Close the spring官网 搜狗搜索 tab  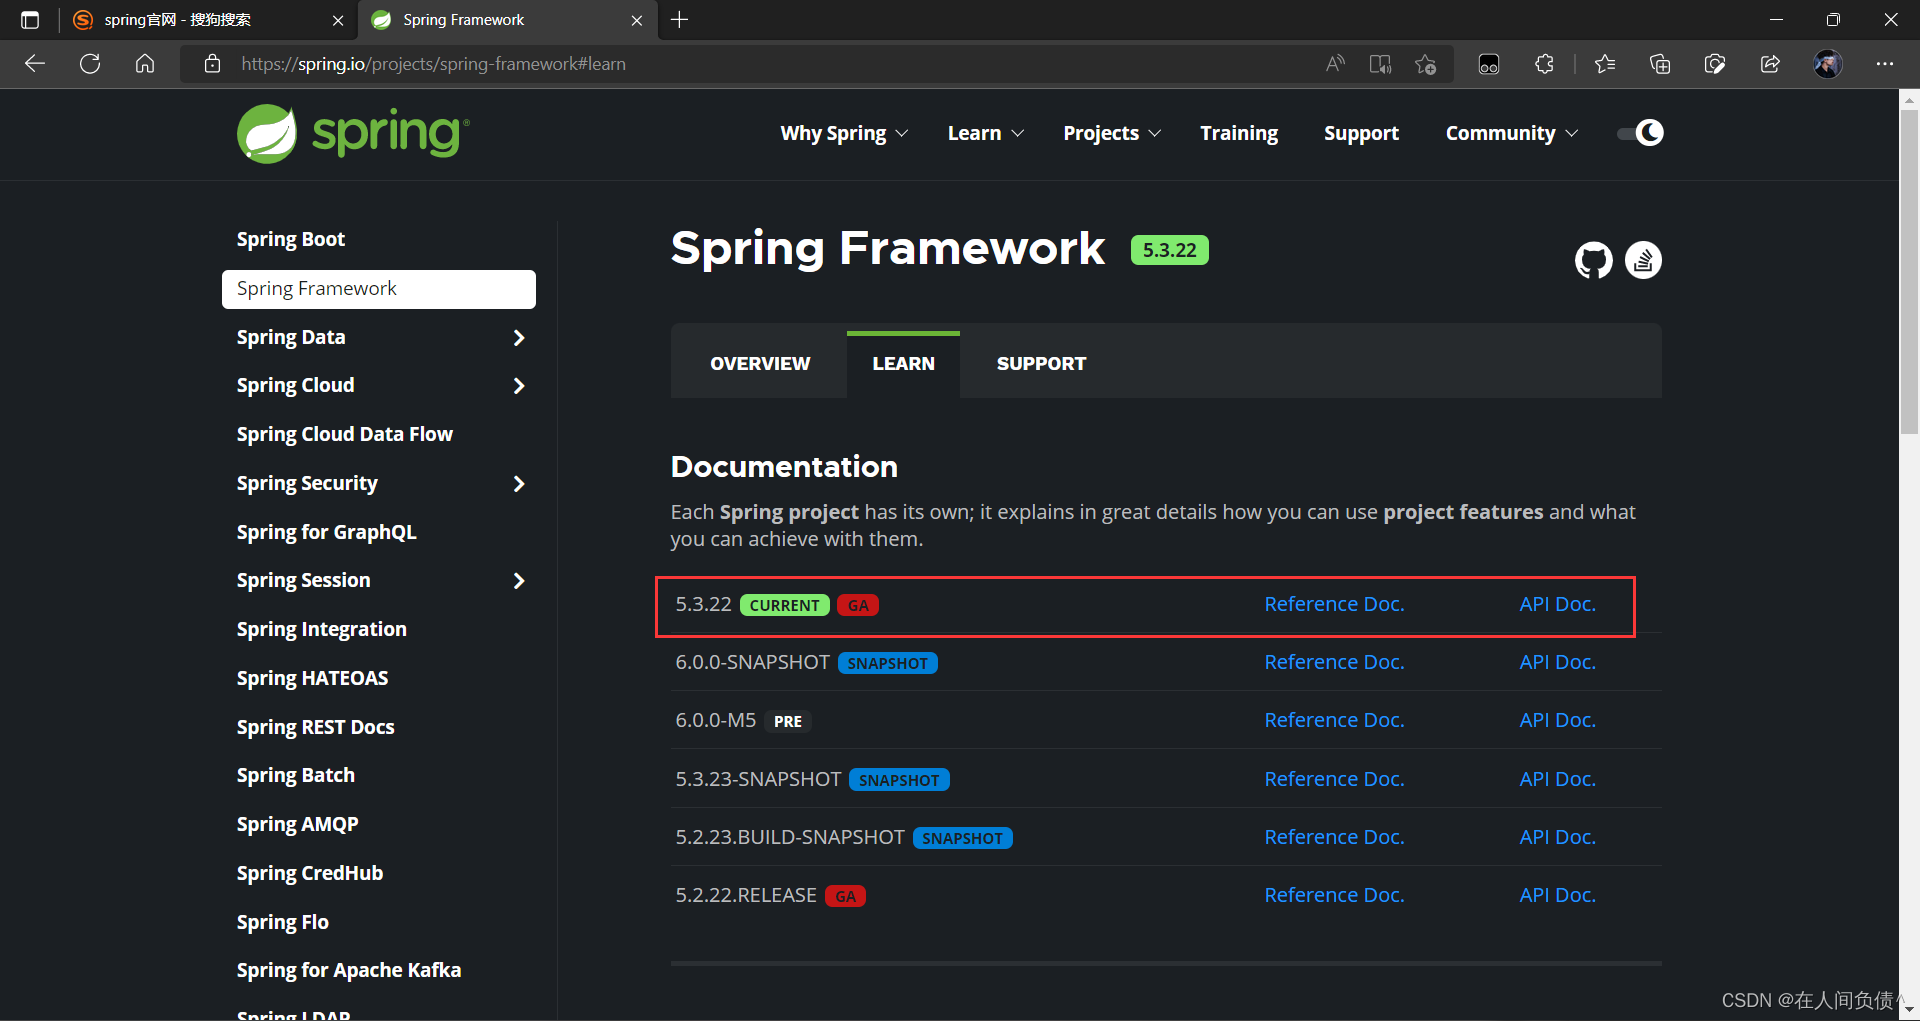pyautogui.click(x=338, y=20)
